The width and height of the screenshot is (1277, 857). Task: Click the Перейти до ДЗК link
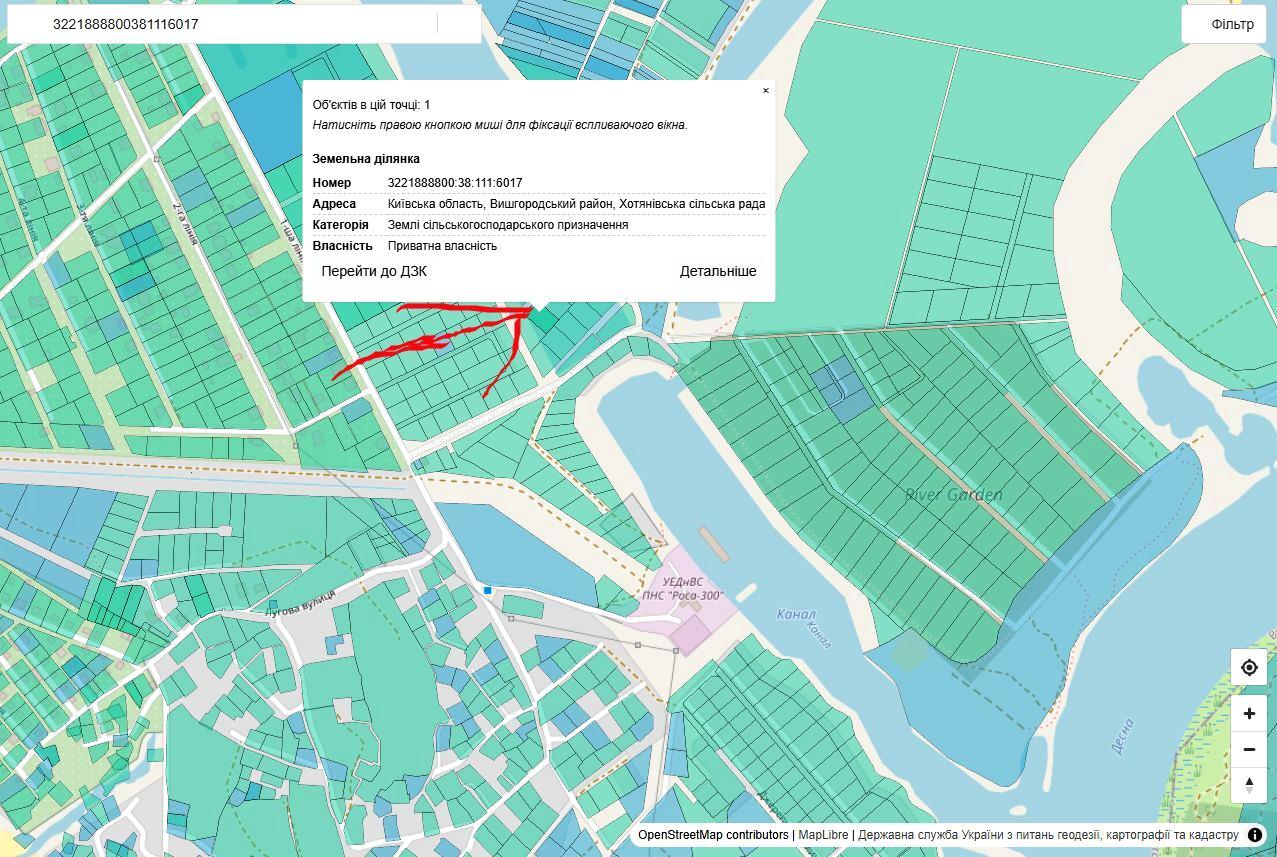(374, 271)
